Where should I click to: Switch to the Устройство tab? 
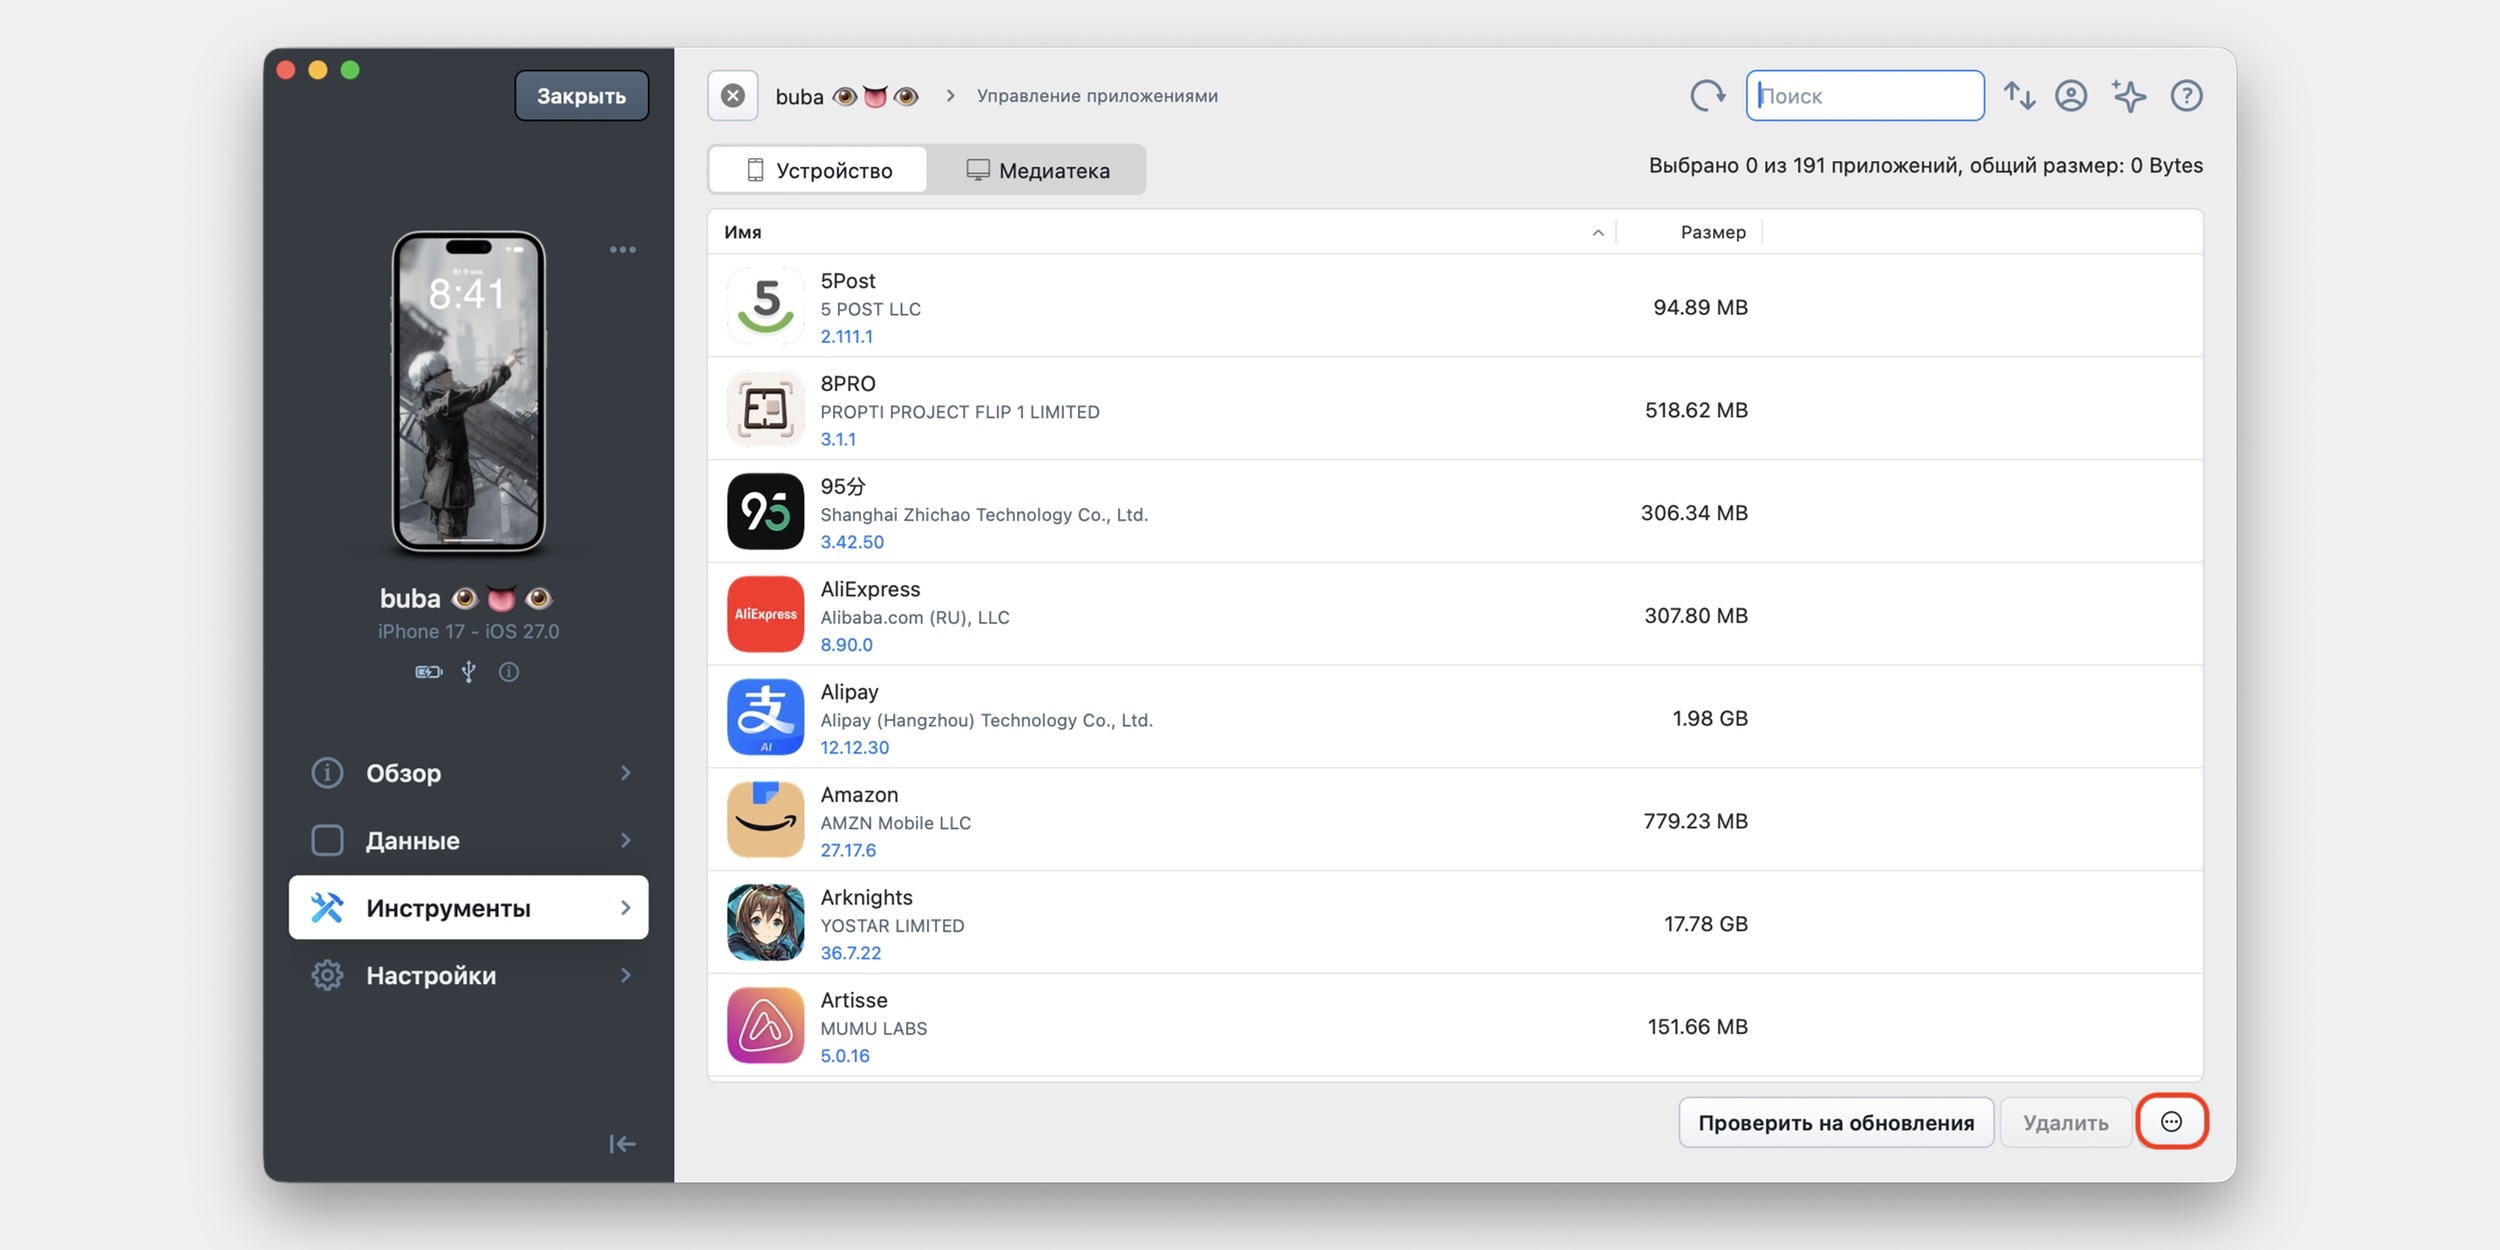pyautogui.click(x=818, y=171)
